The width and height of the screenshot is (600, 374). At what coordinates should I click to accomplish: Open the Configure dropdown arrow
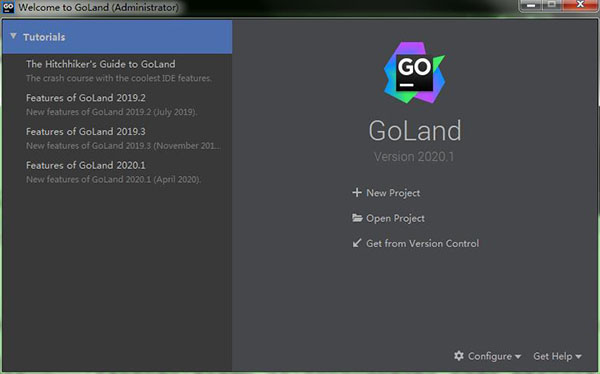[x=518, y=357]
